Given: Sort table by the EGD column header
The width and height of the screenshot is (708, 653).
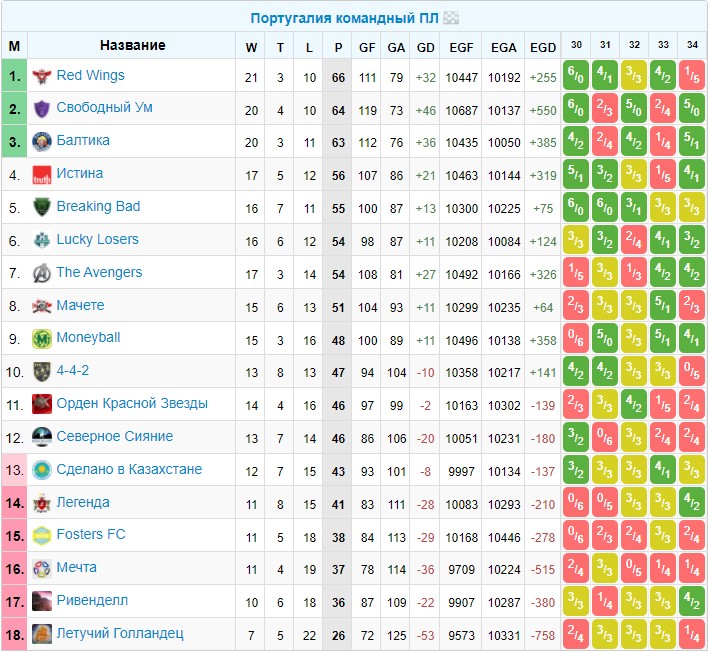Looking at the screenshot, I should coord(543,46).
